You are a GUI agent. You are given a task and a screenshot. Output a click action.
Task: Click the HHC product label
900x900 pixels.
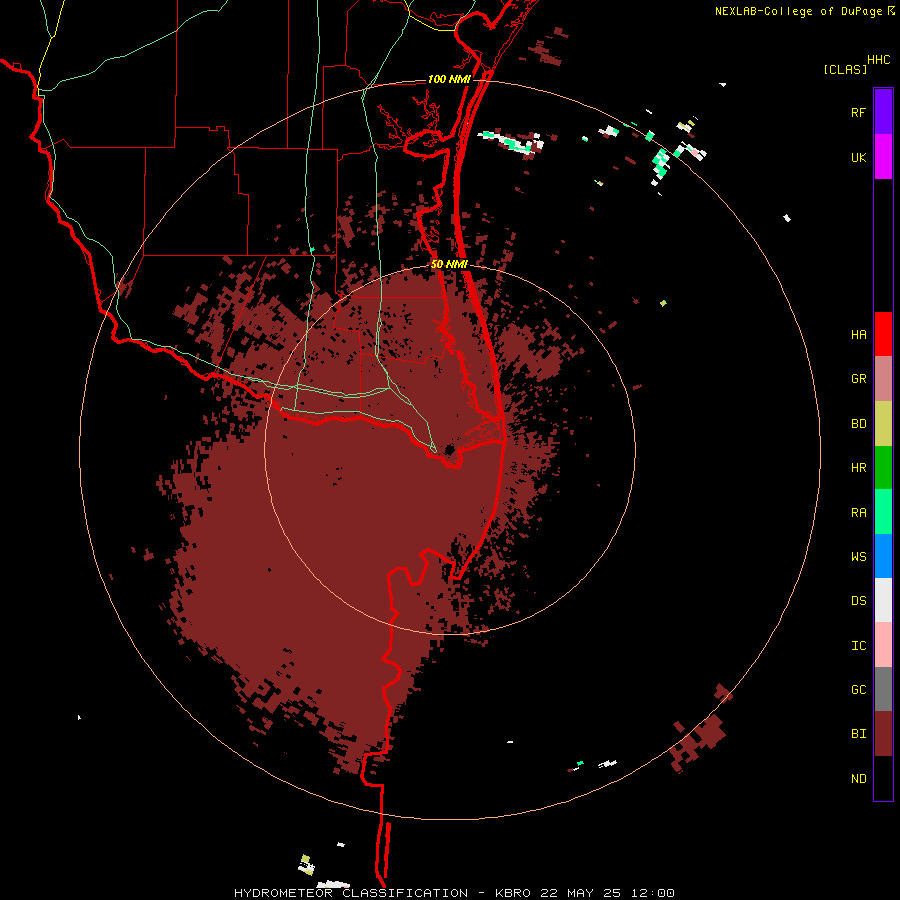(878, 60)
